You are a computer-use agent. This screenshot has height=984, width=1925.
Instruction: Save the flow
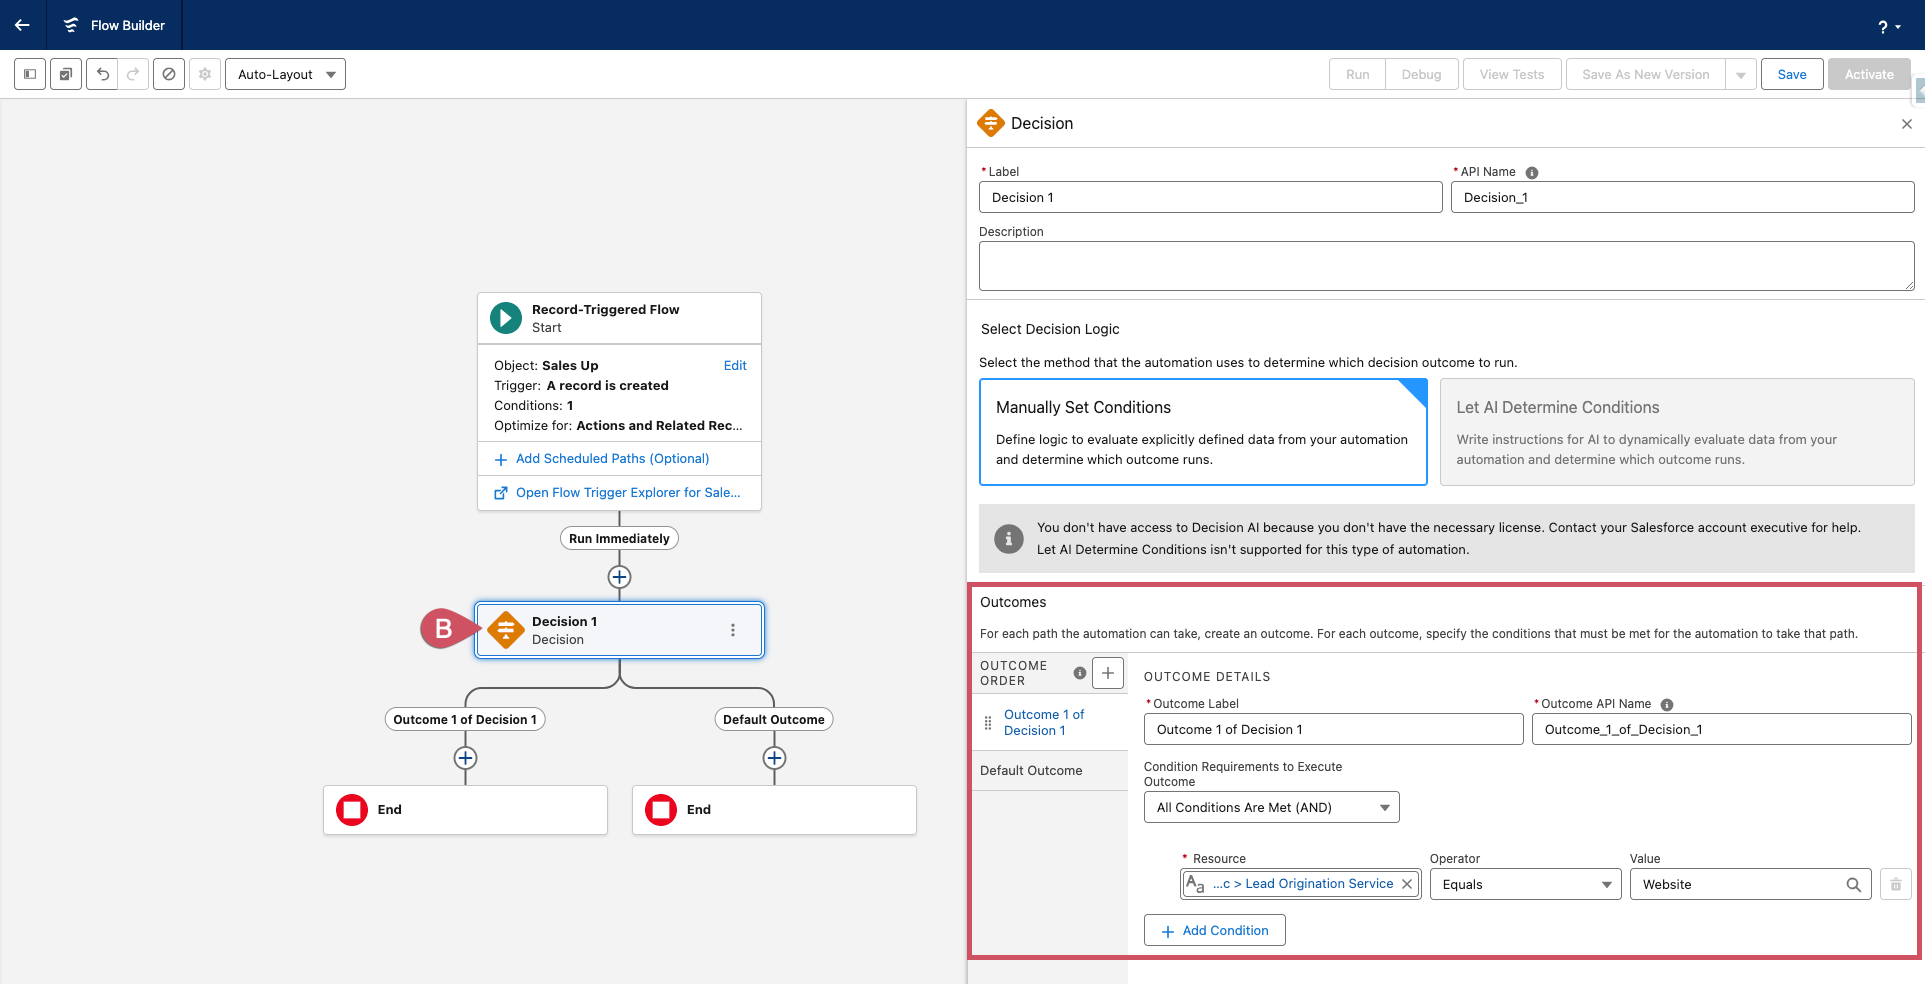pyautogui.click(x=1792, y=74)
